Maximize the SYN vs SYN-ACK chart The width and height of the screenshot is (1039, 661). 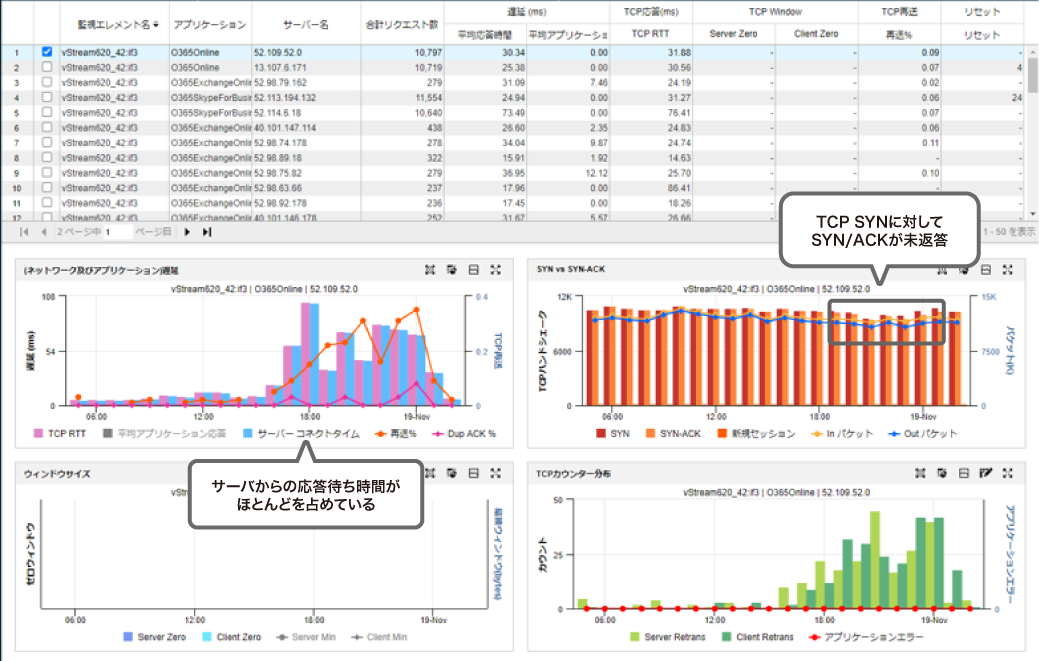click(x=1007, y=270)
